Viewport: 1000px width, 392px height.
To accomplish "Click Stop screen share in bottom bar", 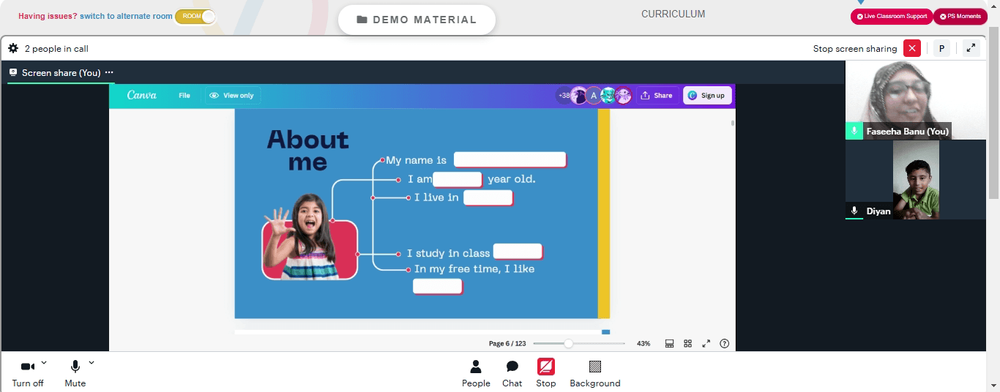I will click(x=546, y=374).
